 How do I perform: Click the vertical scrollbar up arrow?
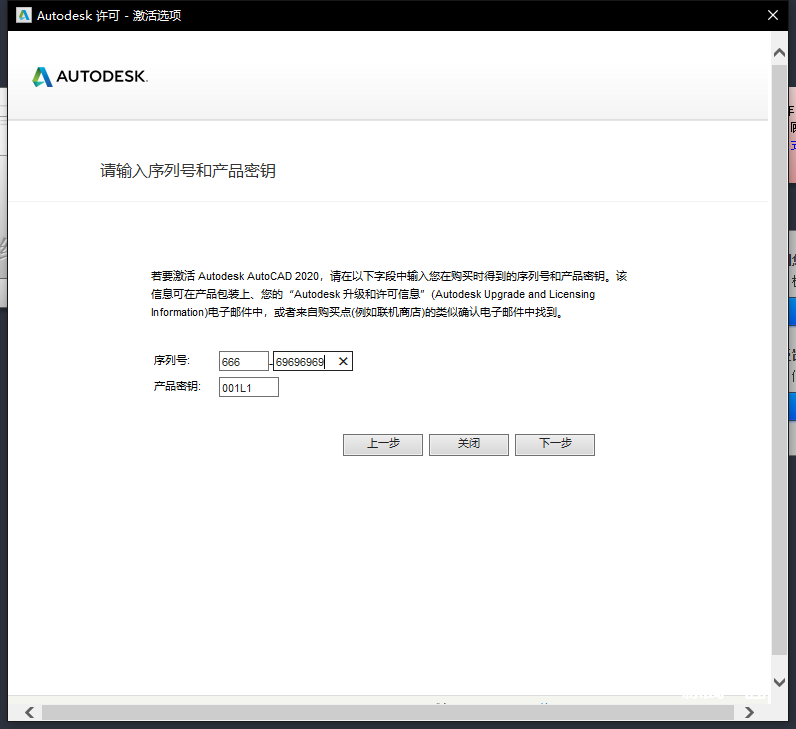[x=779, y=51]
